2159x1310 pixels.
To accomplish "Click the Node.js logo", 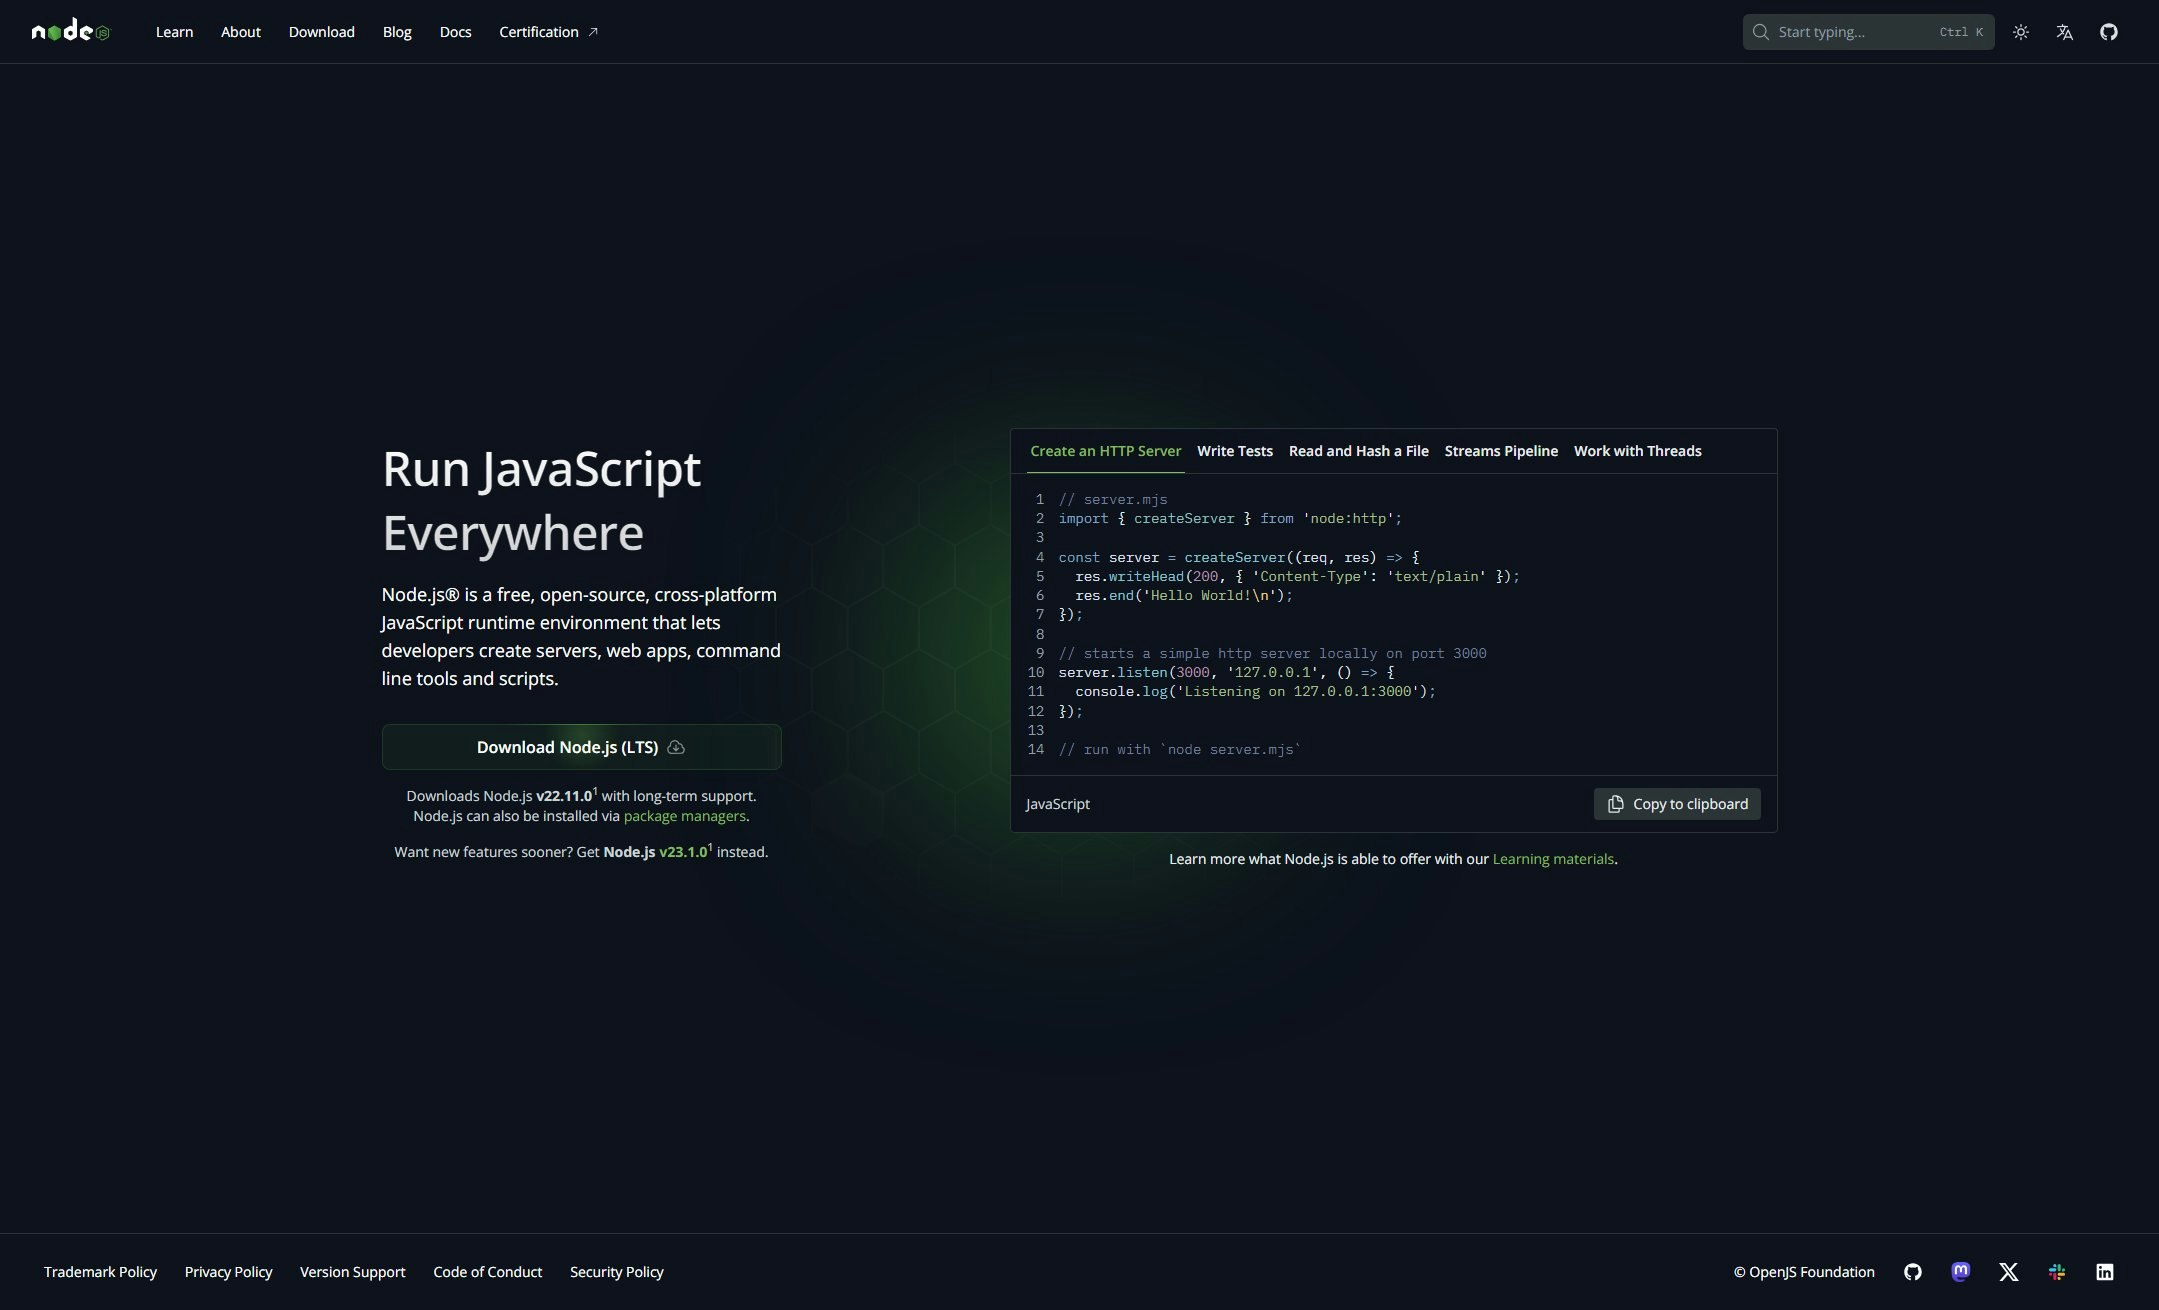I will pyautogui.click(x=69, y=30).
